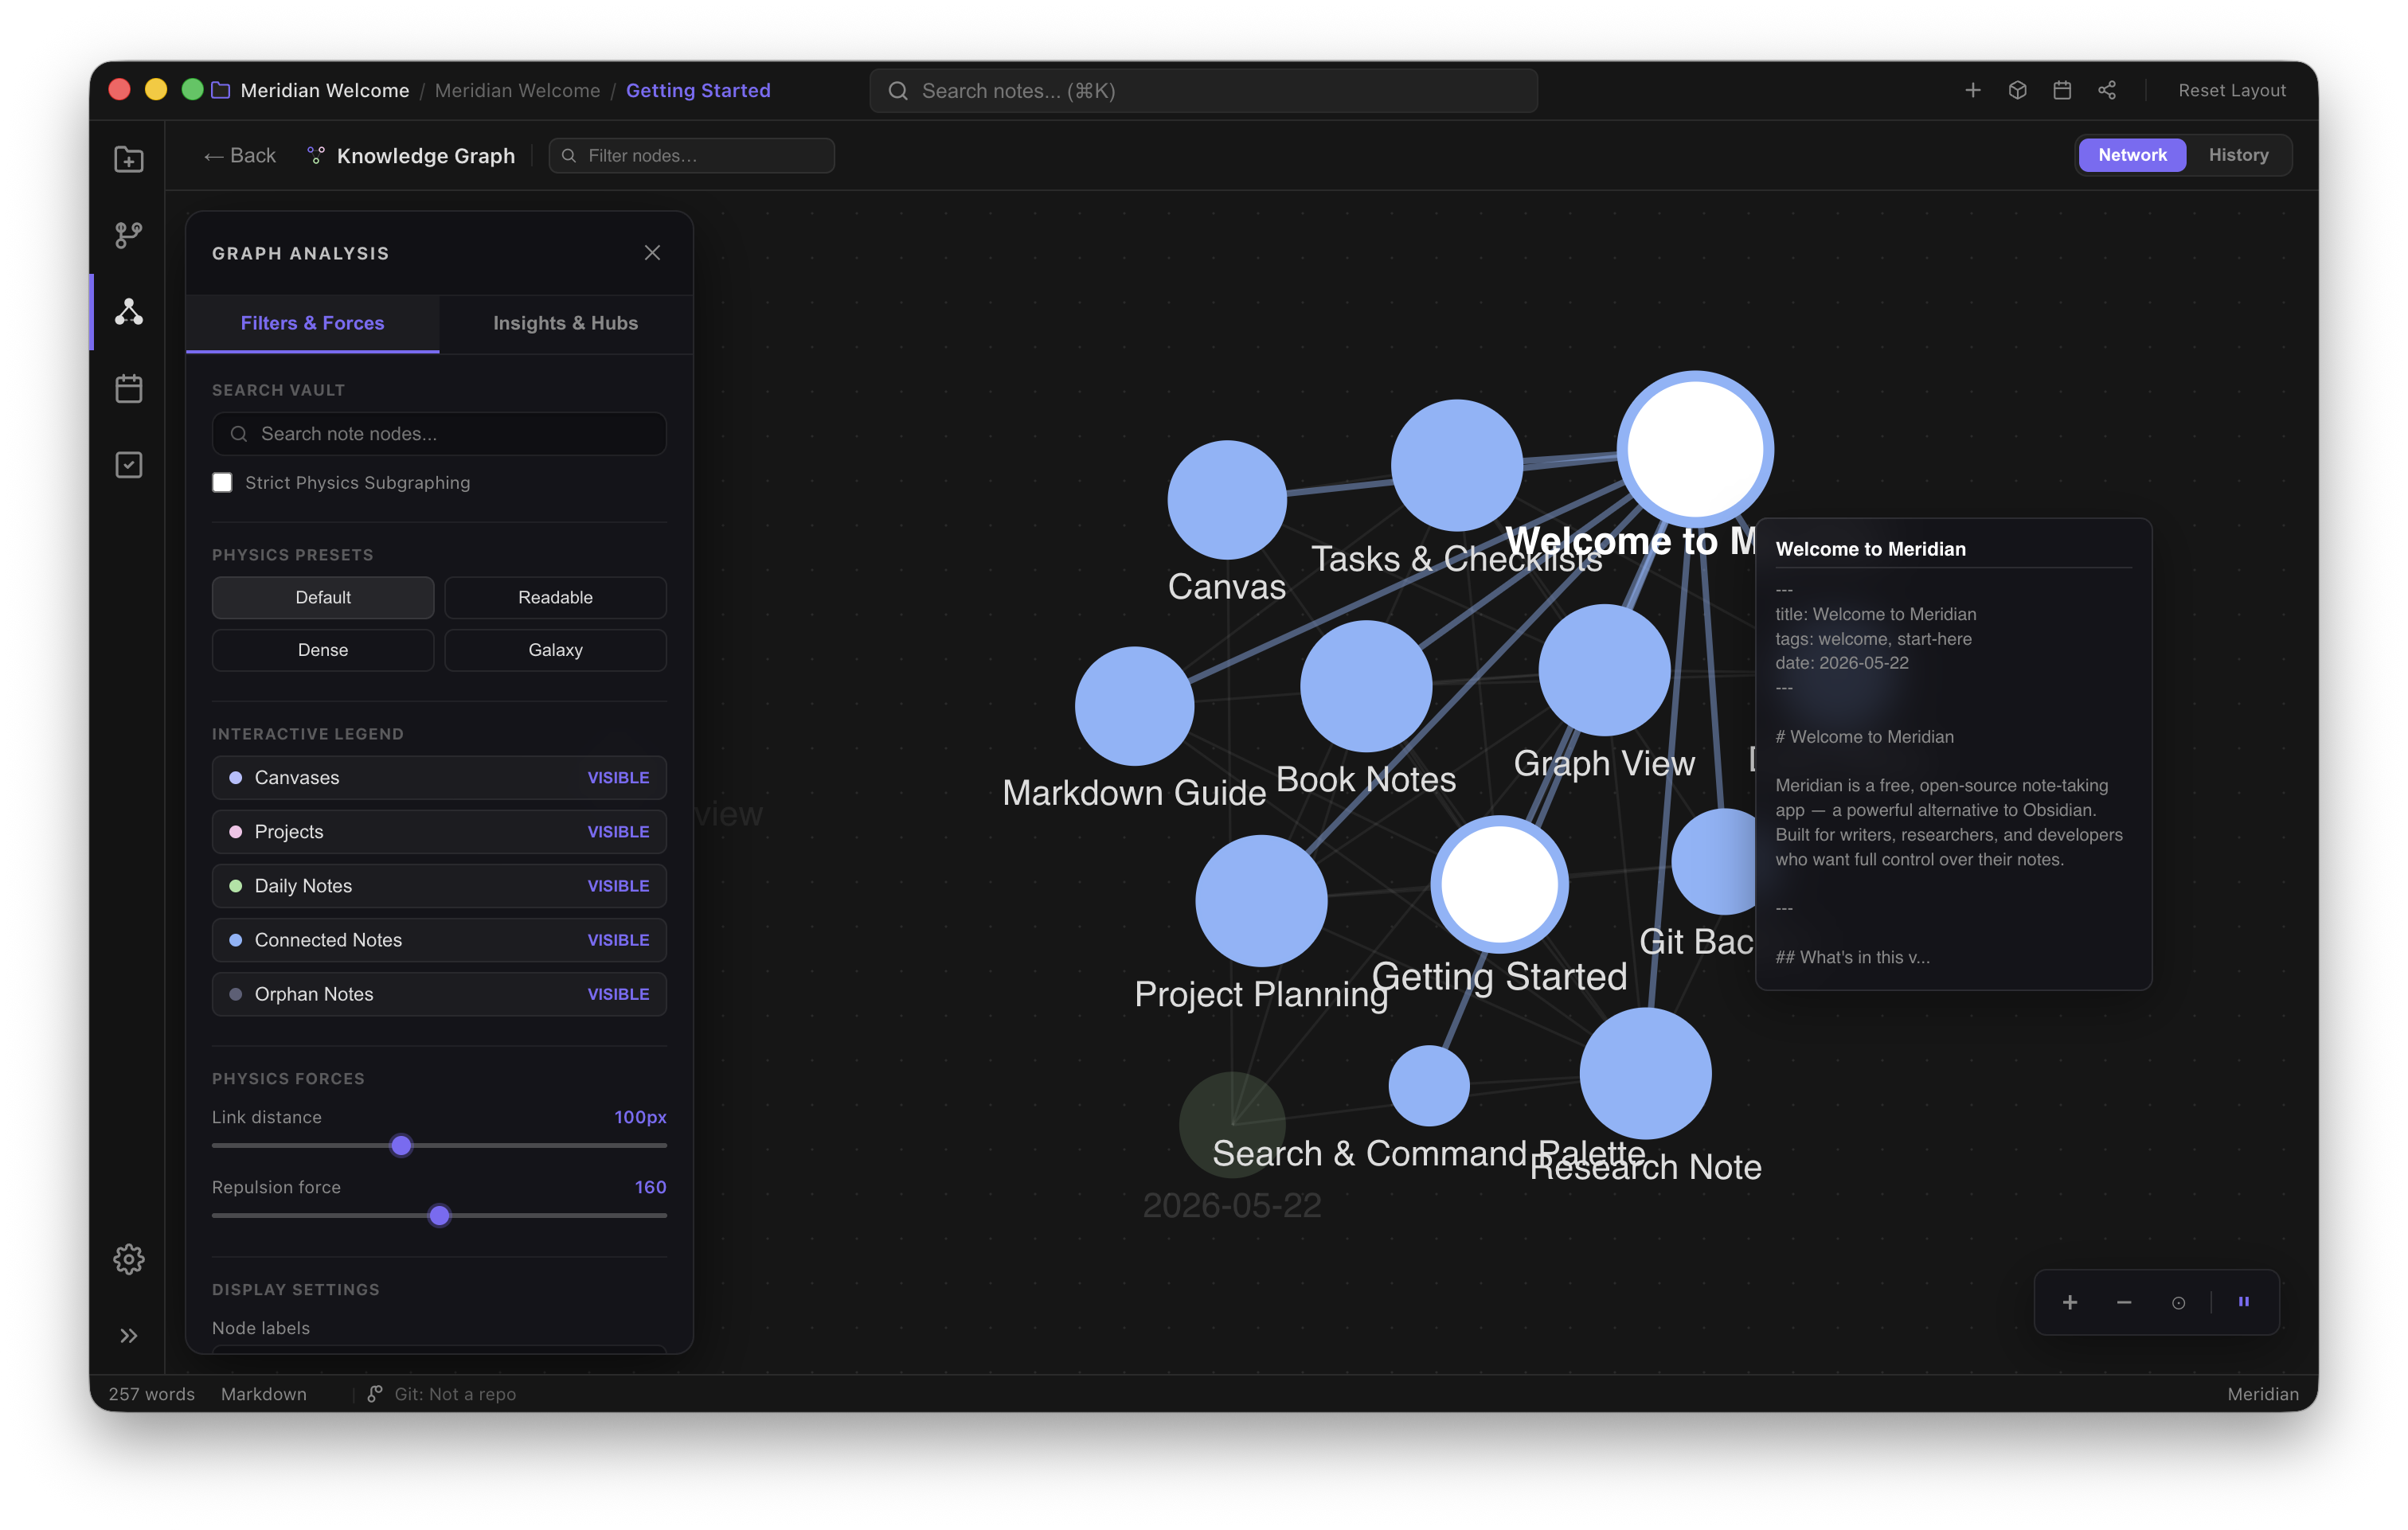
Task: Zoom out the graph with minus
Action: [2124, 1302]
